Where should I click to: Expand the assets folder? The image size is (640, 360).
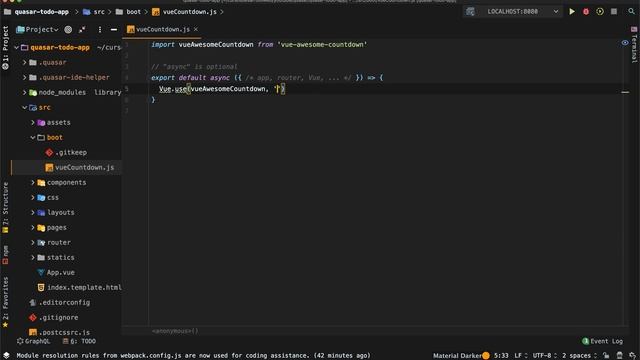click(33, 122)
